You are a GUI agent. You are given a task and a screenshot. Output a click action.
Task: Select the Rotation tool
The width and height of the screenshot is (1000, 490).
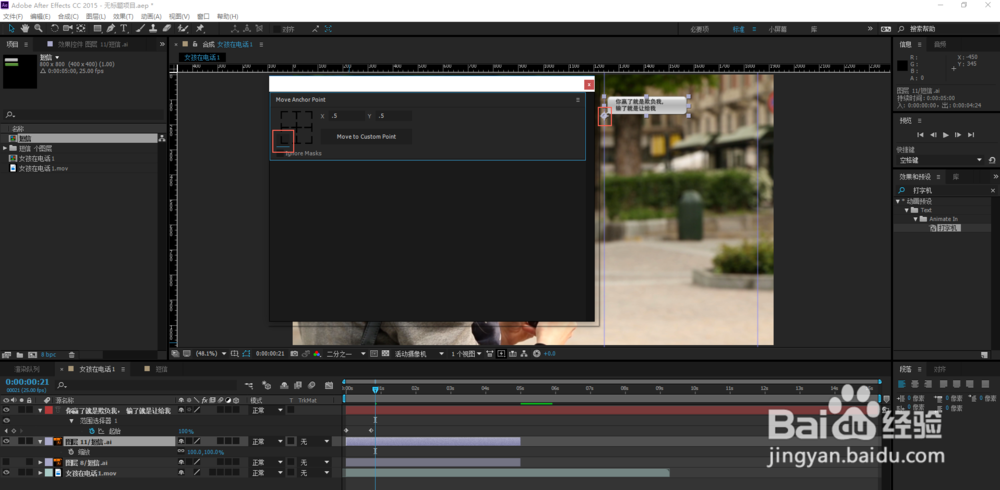[55, 29]
